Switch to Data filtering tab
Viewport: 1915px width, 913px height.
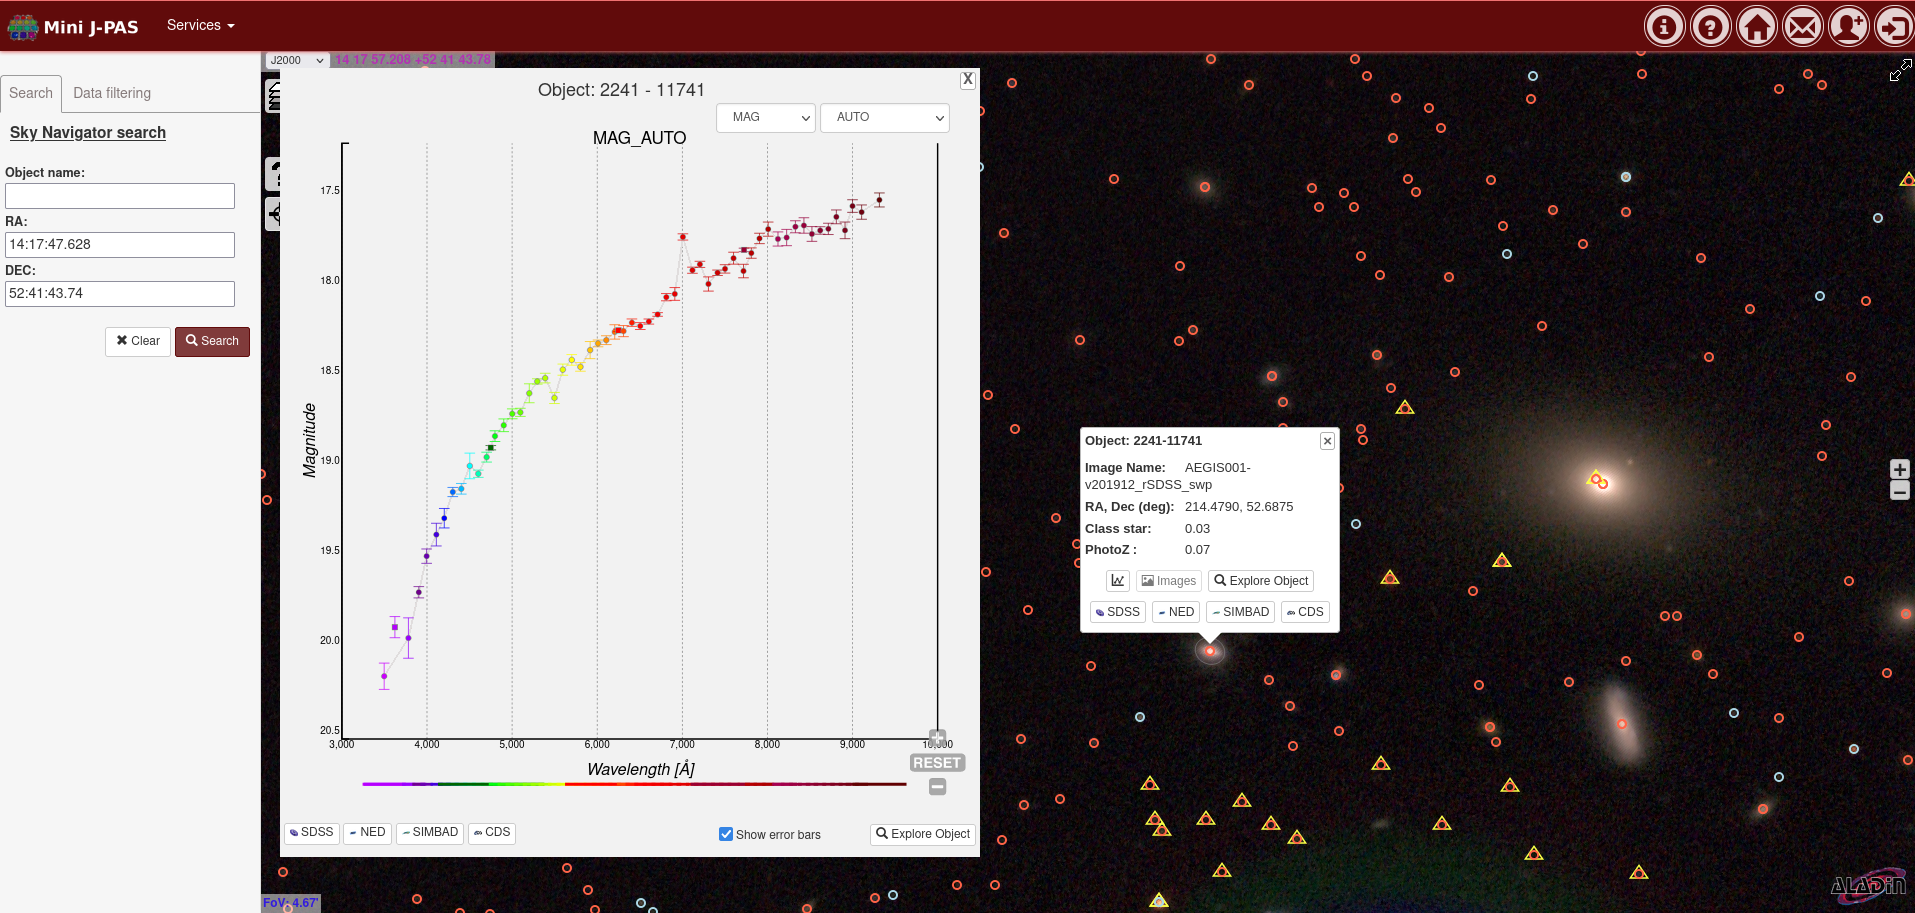112,93
